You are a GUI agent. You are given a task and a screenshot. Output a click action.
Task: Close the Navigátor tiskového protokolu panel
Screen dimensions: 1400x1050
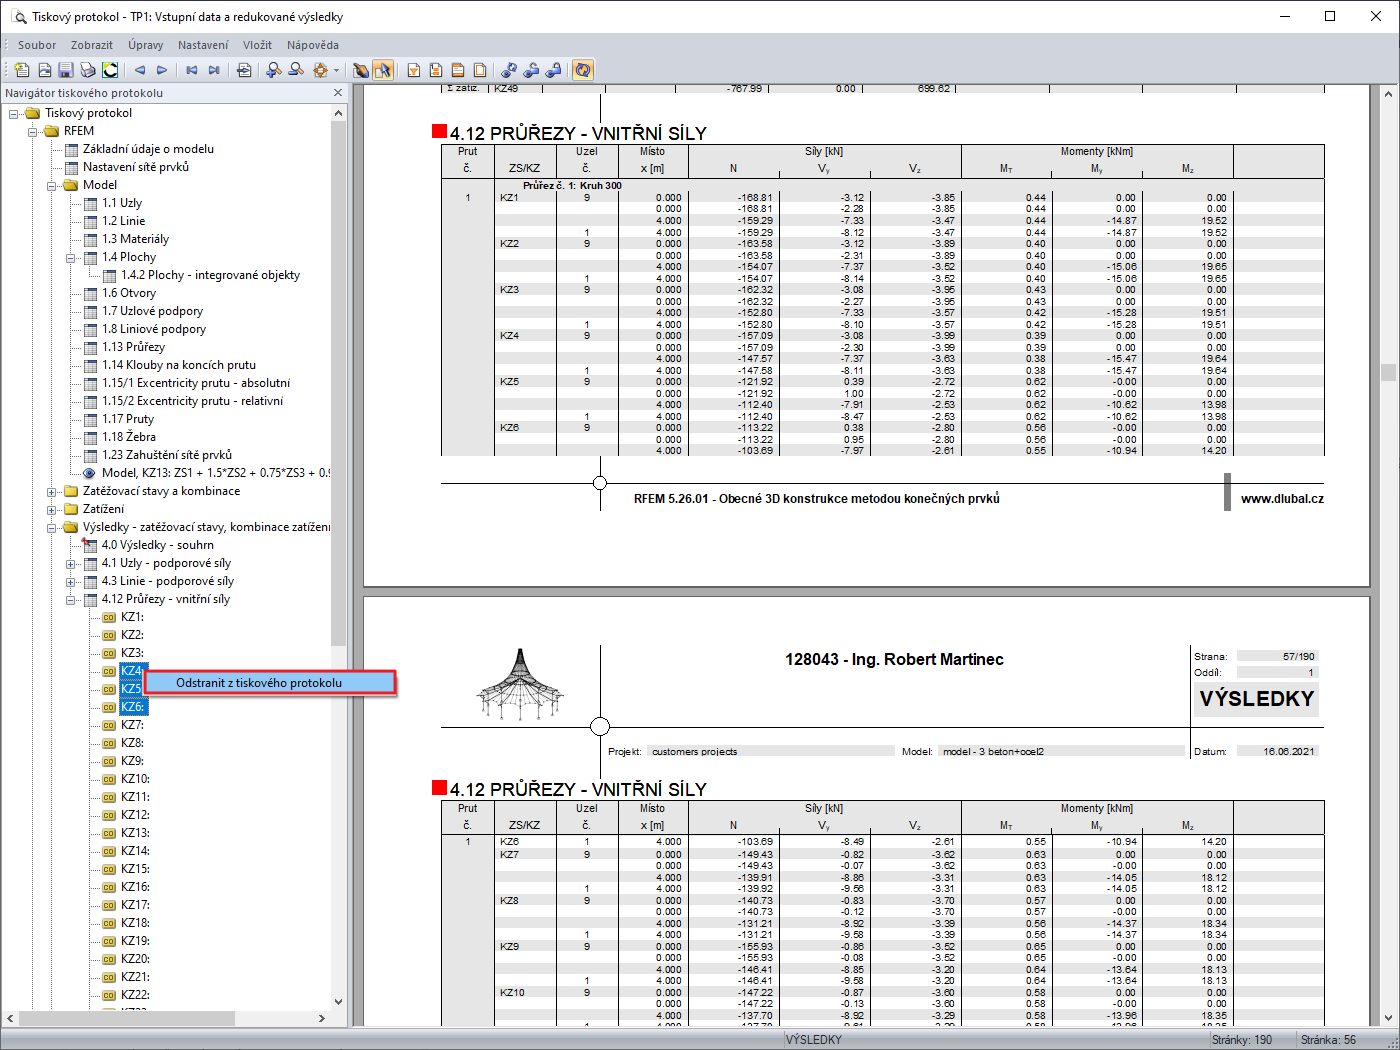(x=338, y=93)
